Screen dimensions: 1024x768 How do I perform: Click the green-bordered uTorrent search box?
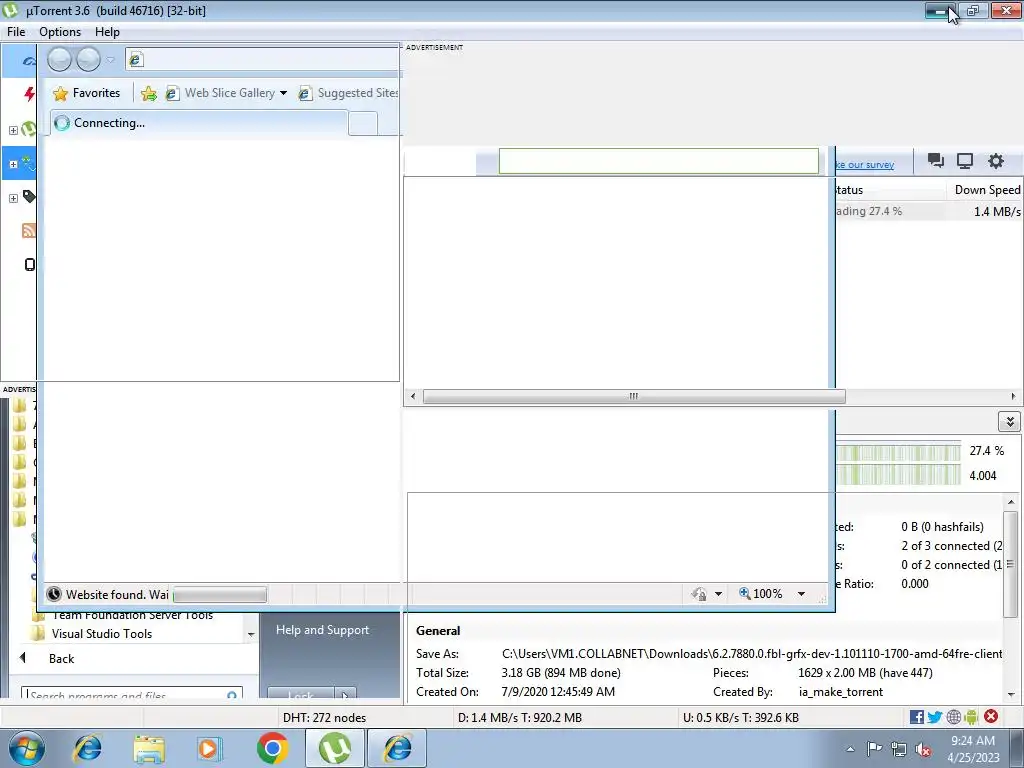click(x=658, y=161)
